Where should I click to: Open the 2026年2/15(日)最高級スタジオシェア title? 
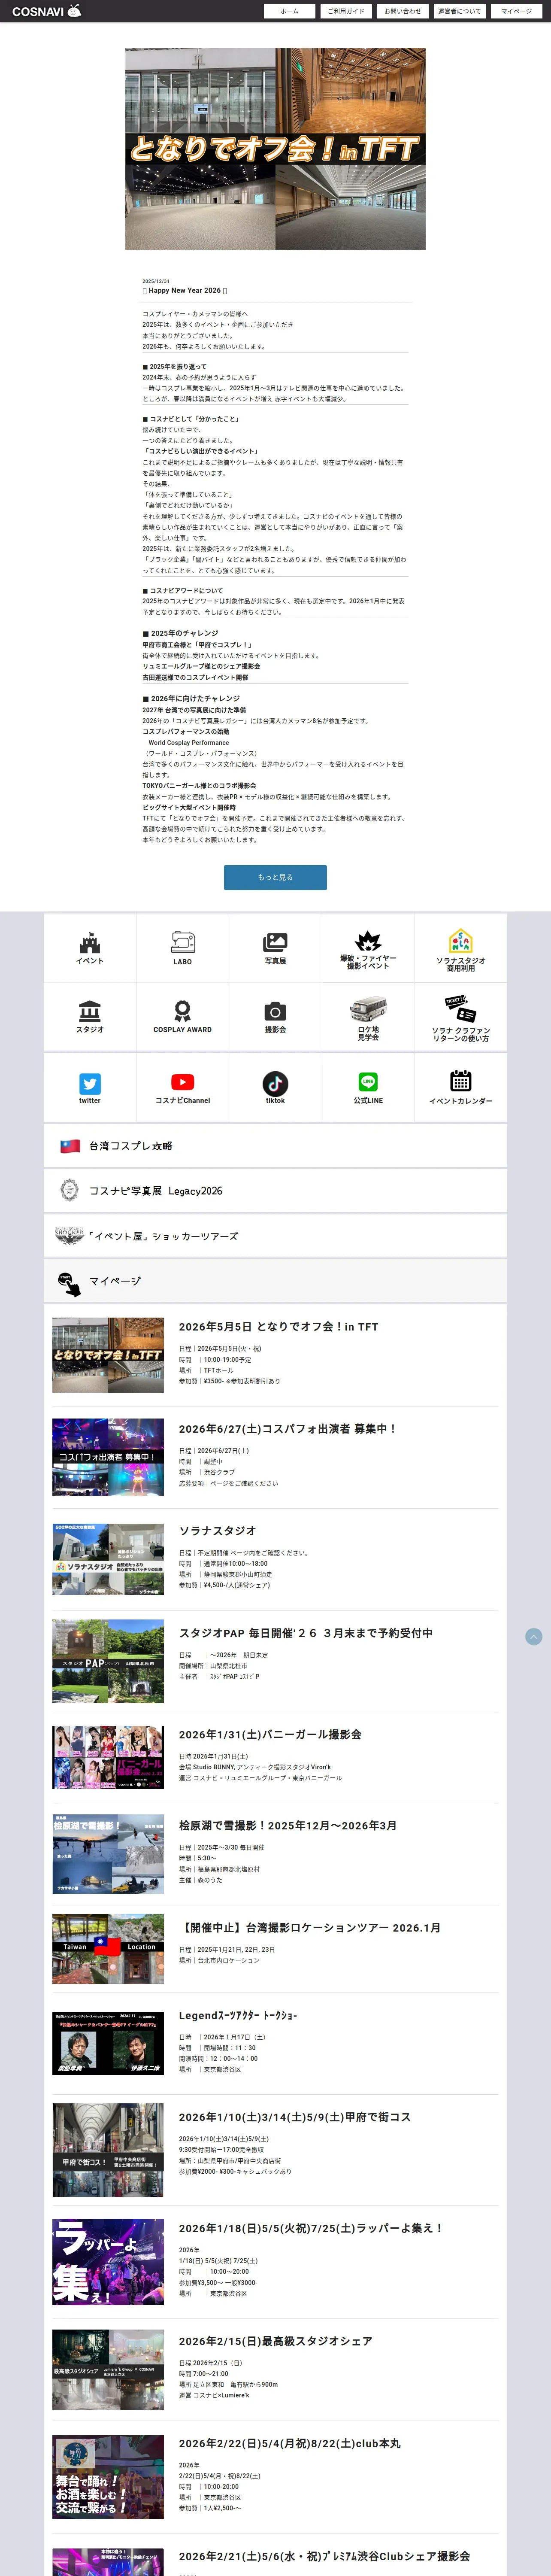pos(276,2341)
